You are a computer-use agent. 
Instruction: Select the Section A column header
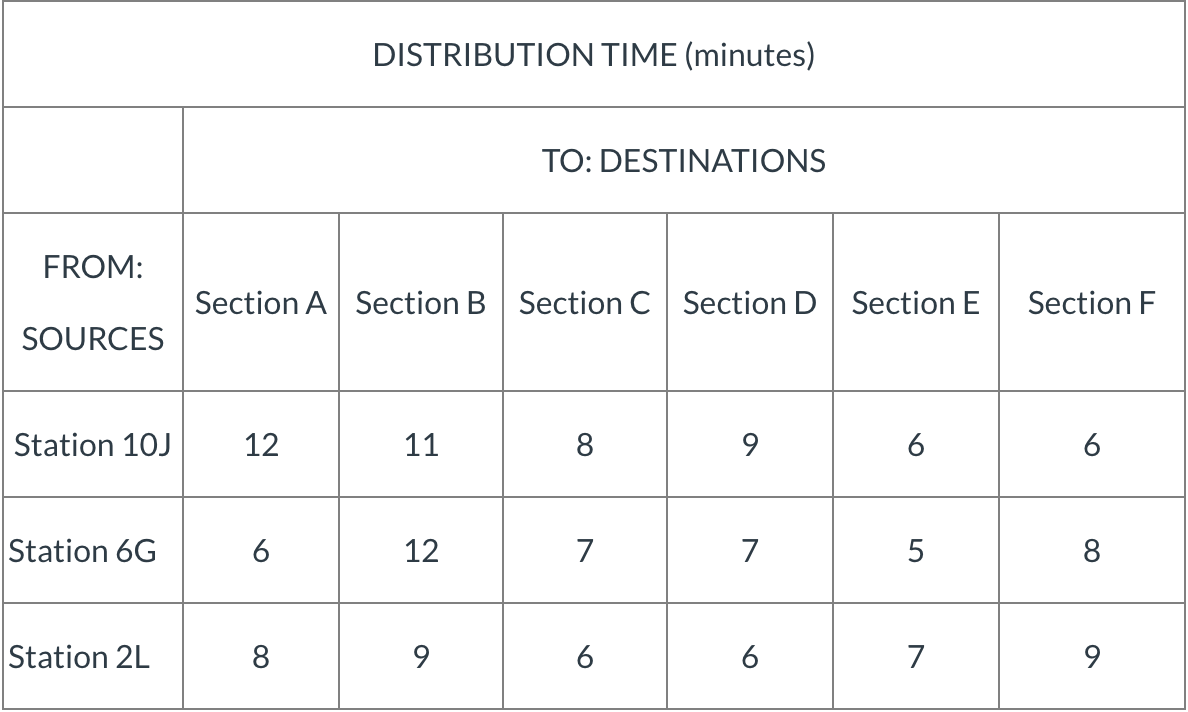[x=261, y=302]
